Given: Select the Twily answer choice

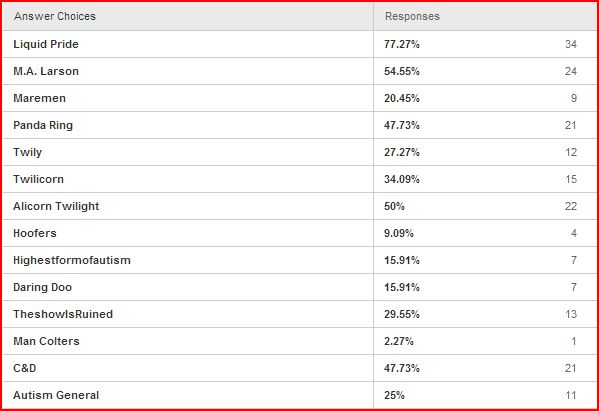Looking at the screenshot, I should pos(28,152).
